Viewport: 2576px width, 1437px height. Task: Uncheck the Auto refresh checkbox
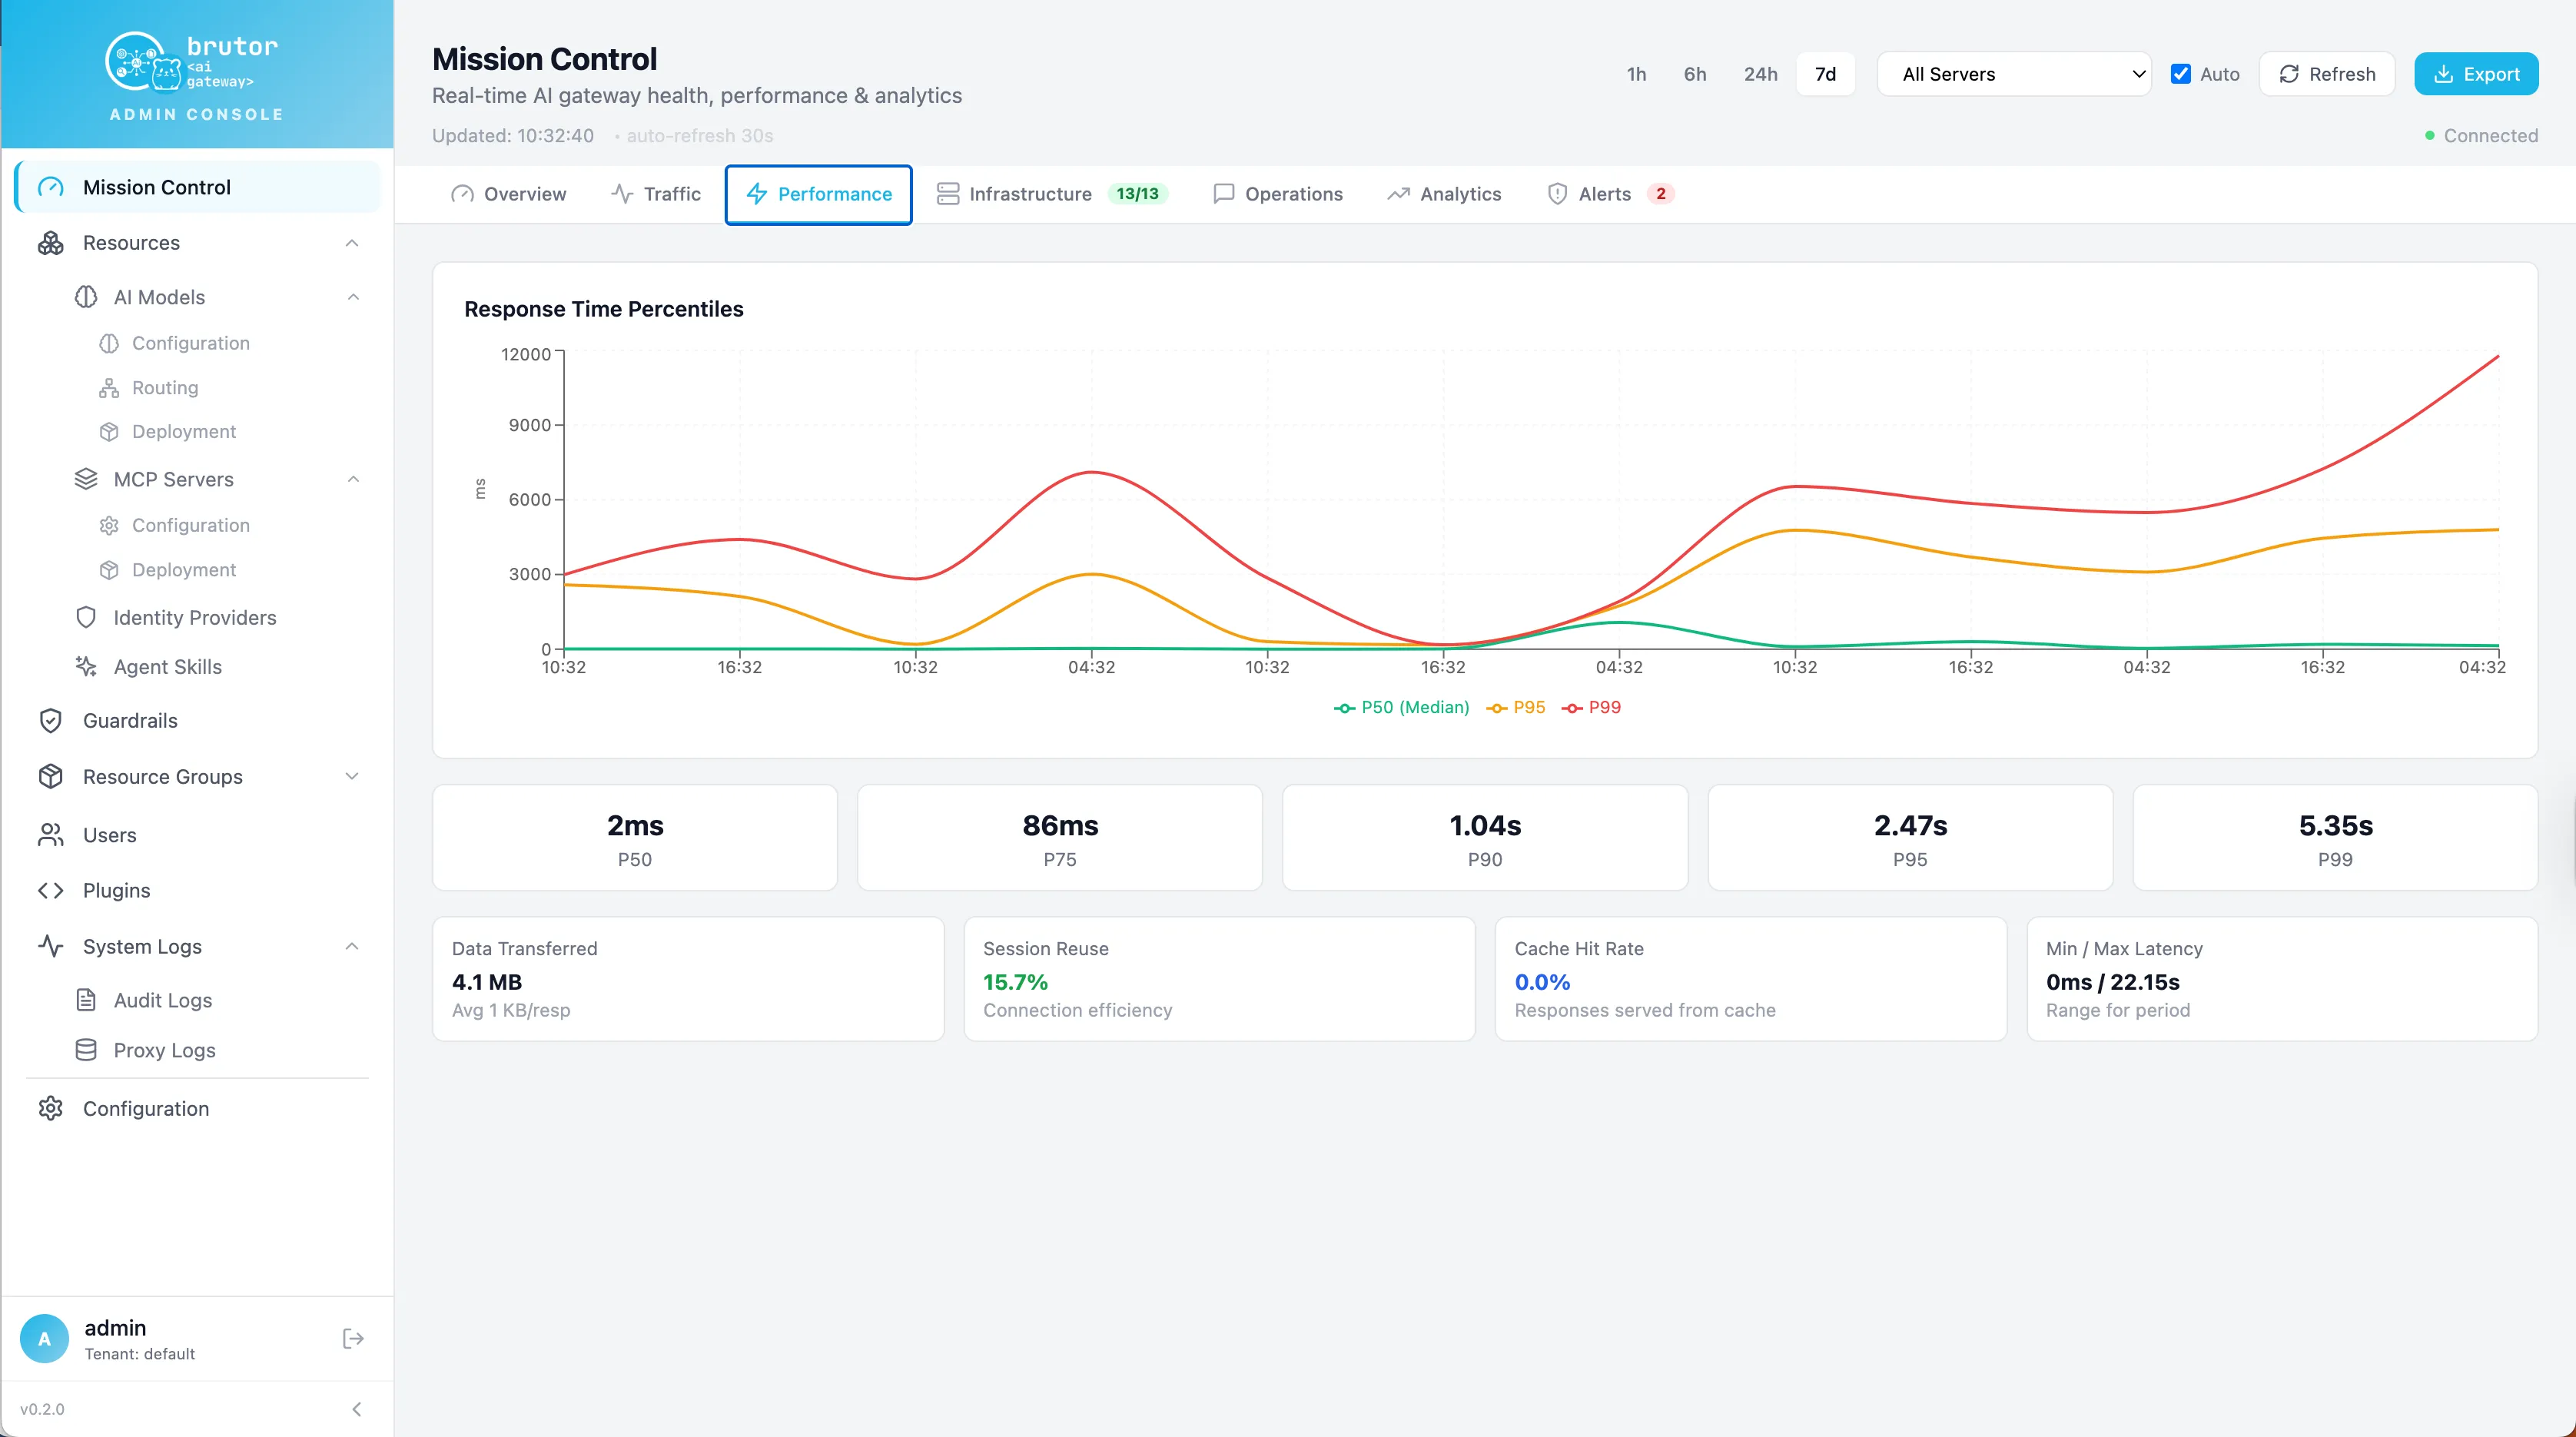point(2181,74)
